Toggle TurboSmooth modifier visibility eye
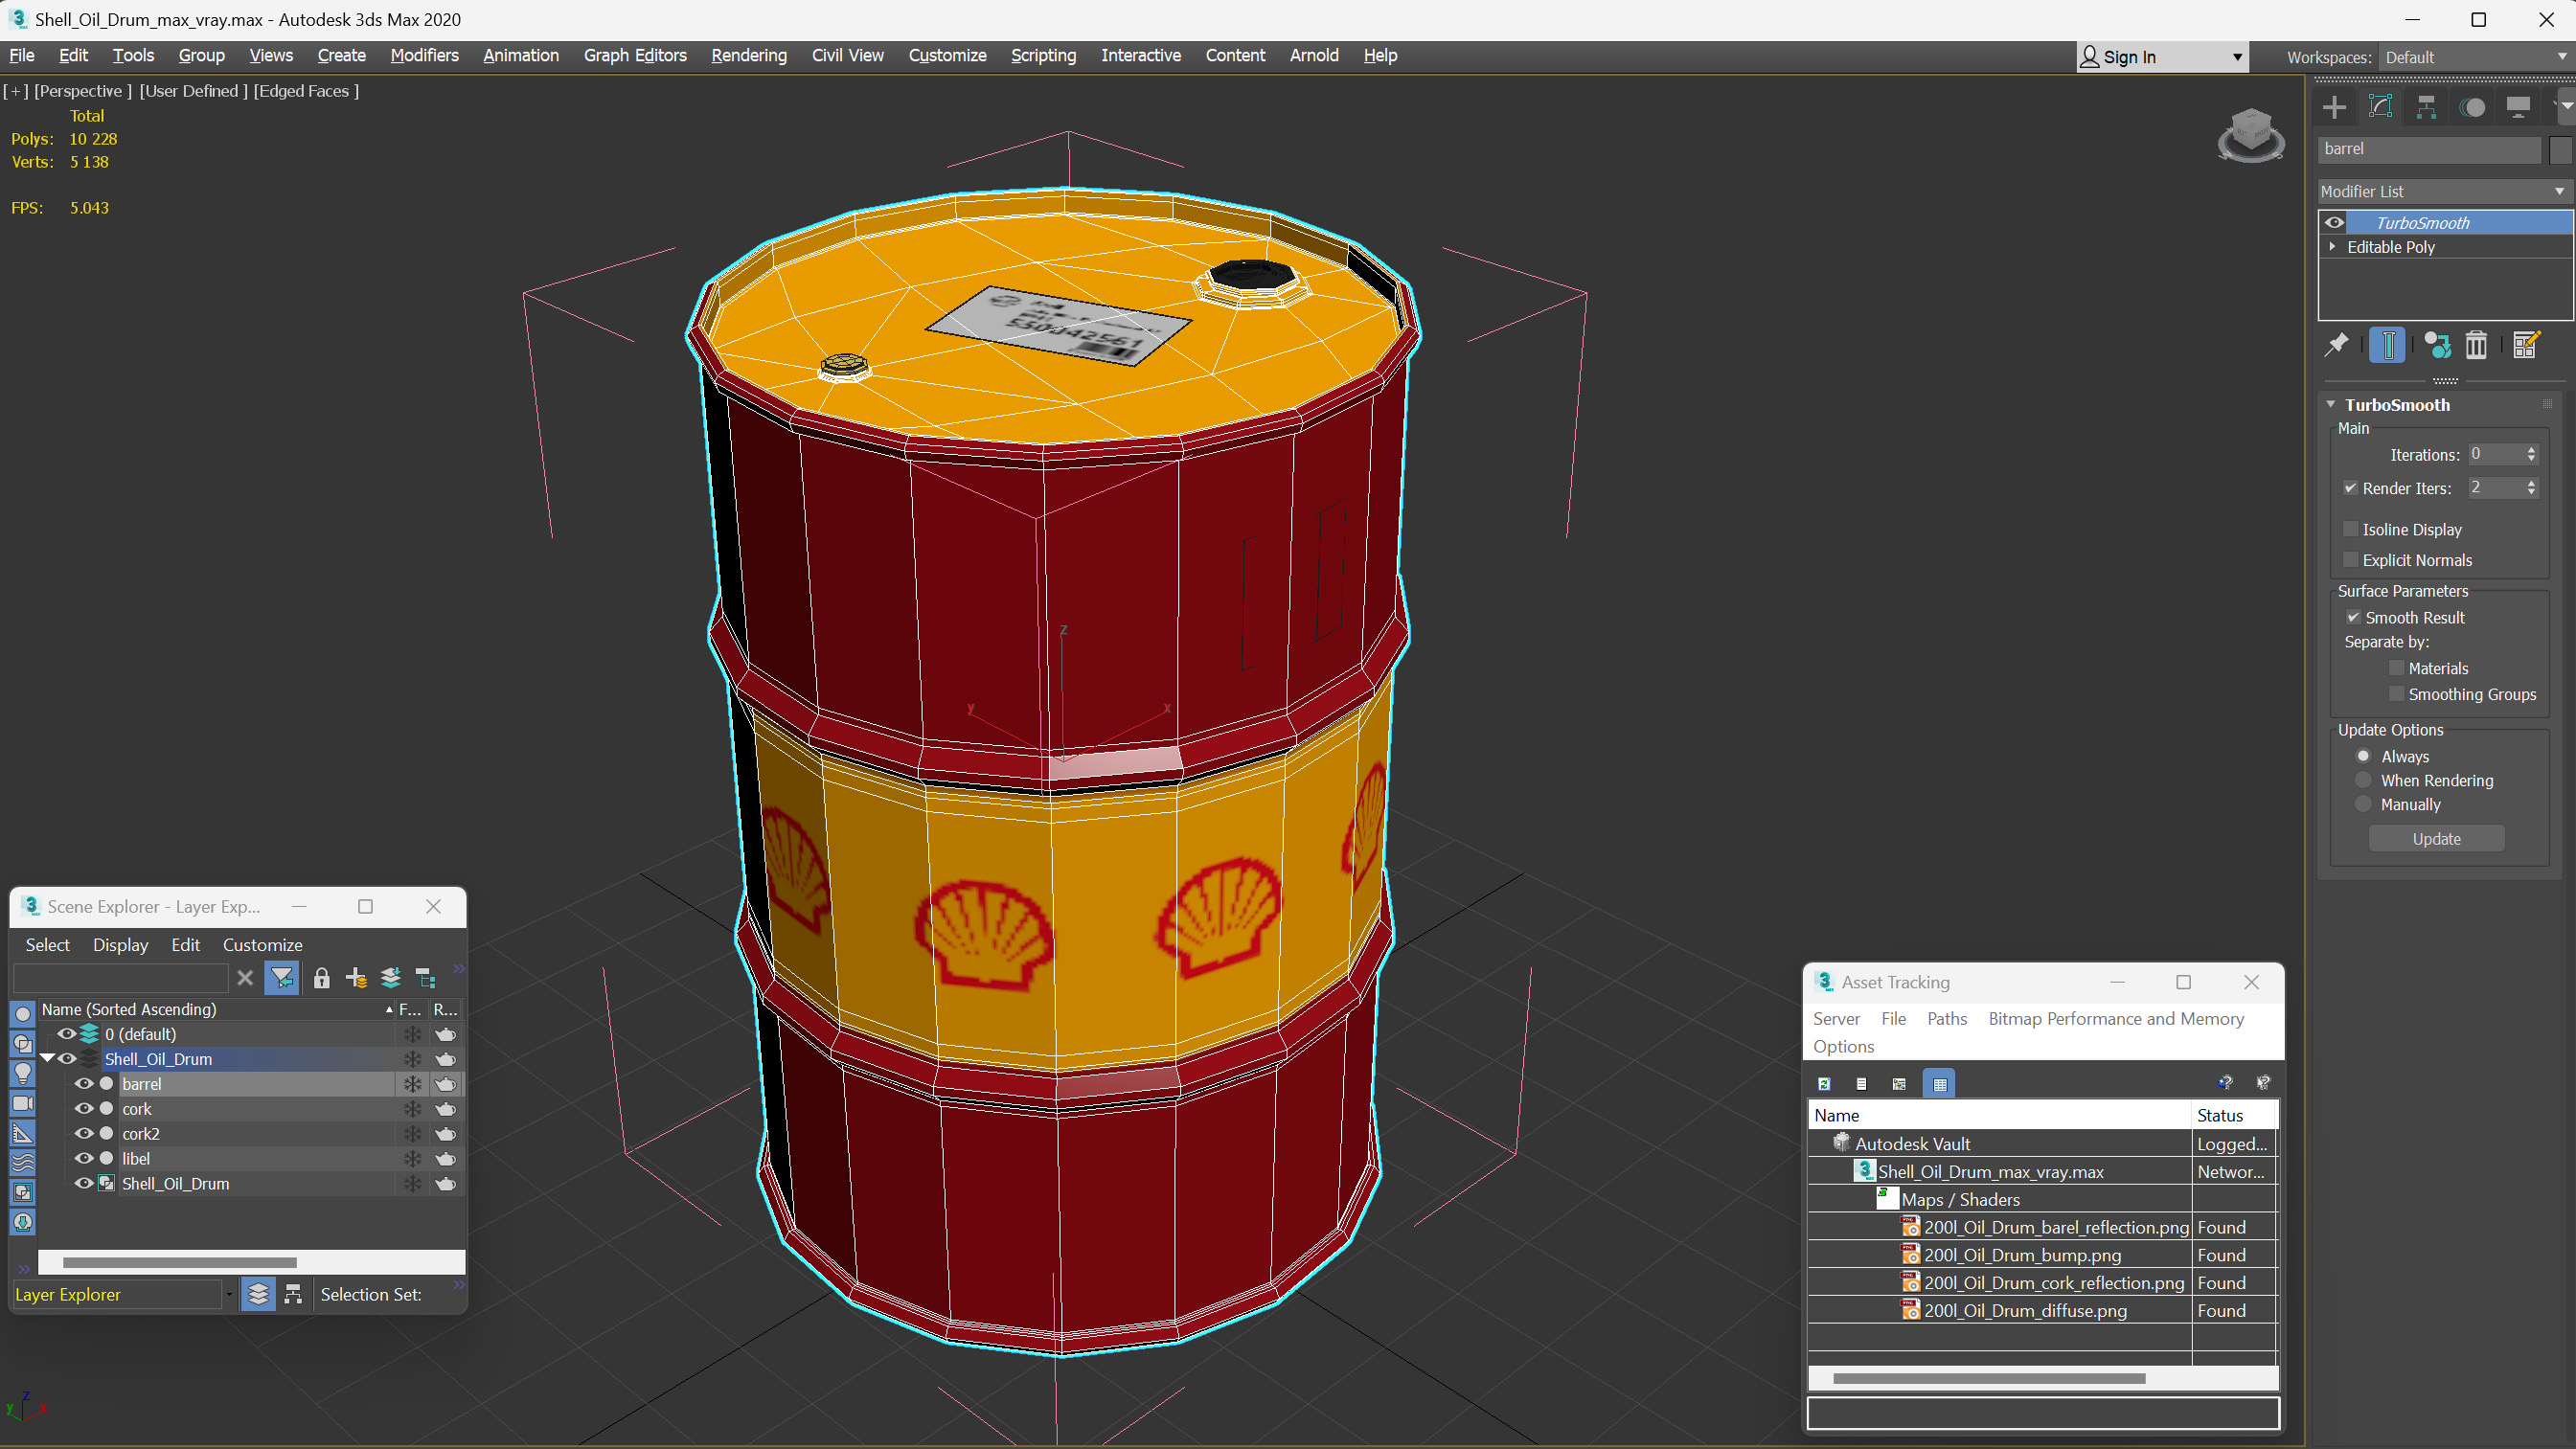 [2334, 222]
